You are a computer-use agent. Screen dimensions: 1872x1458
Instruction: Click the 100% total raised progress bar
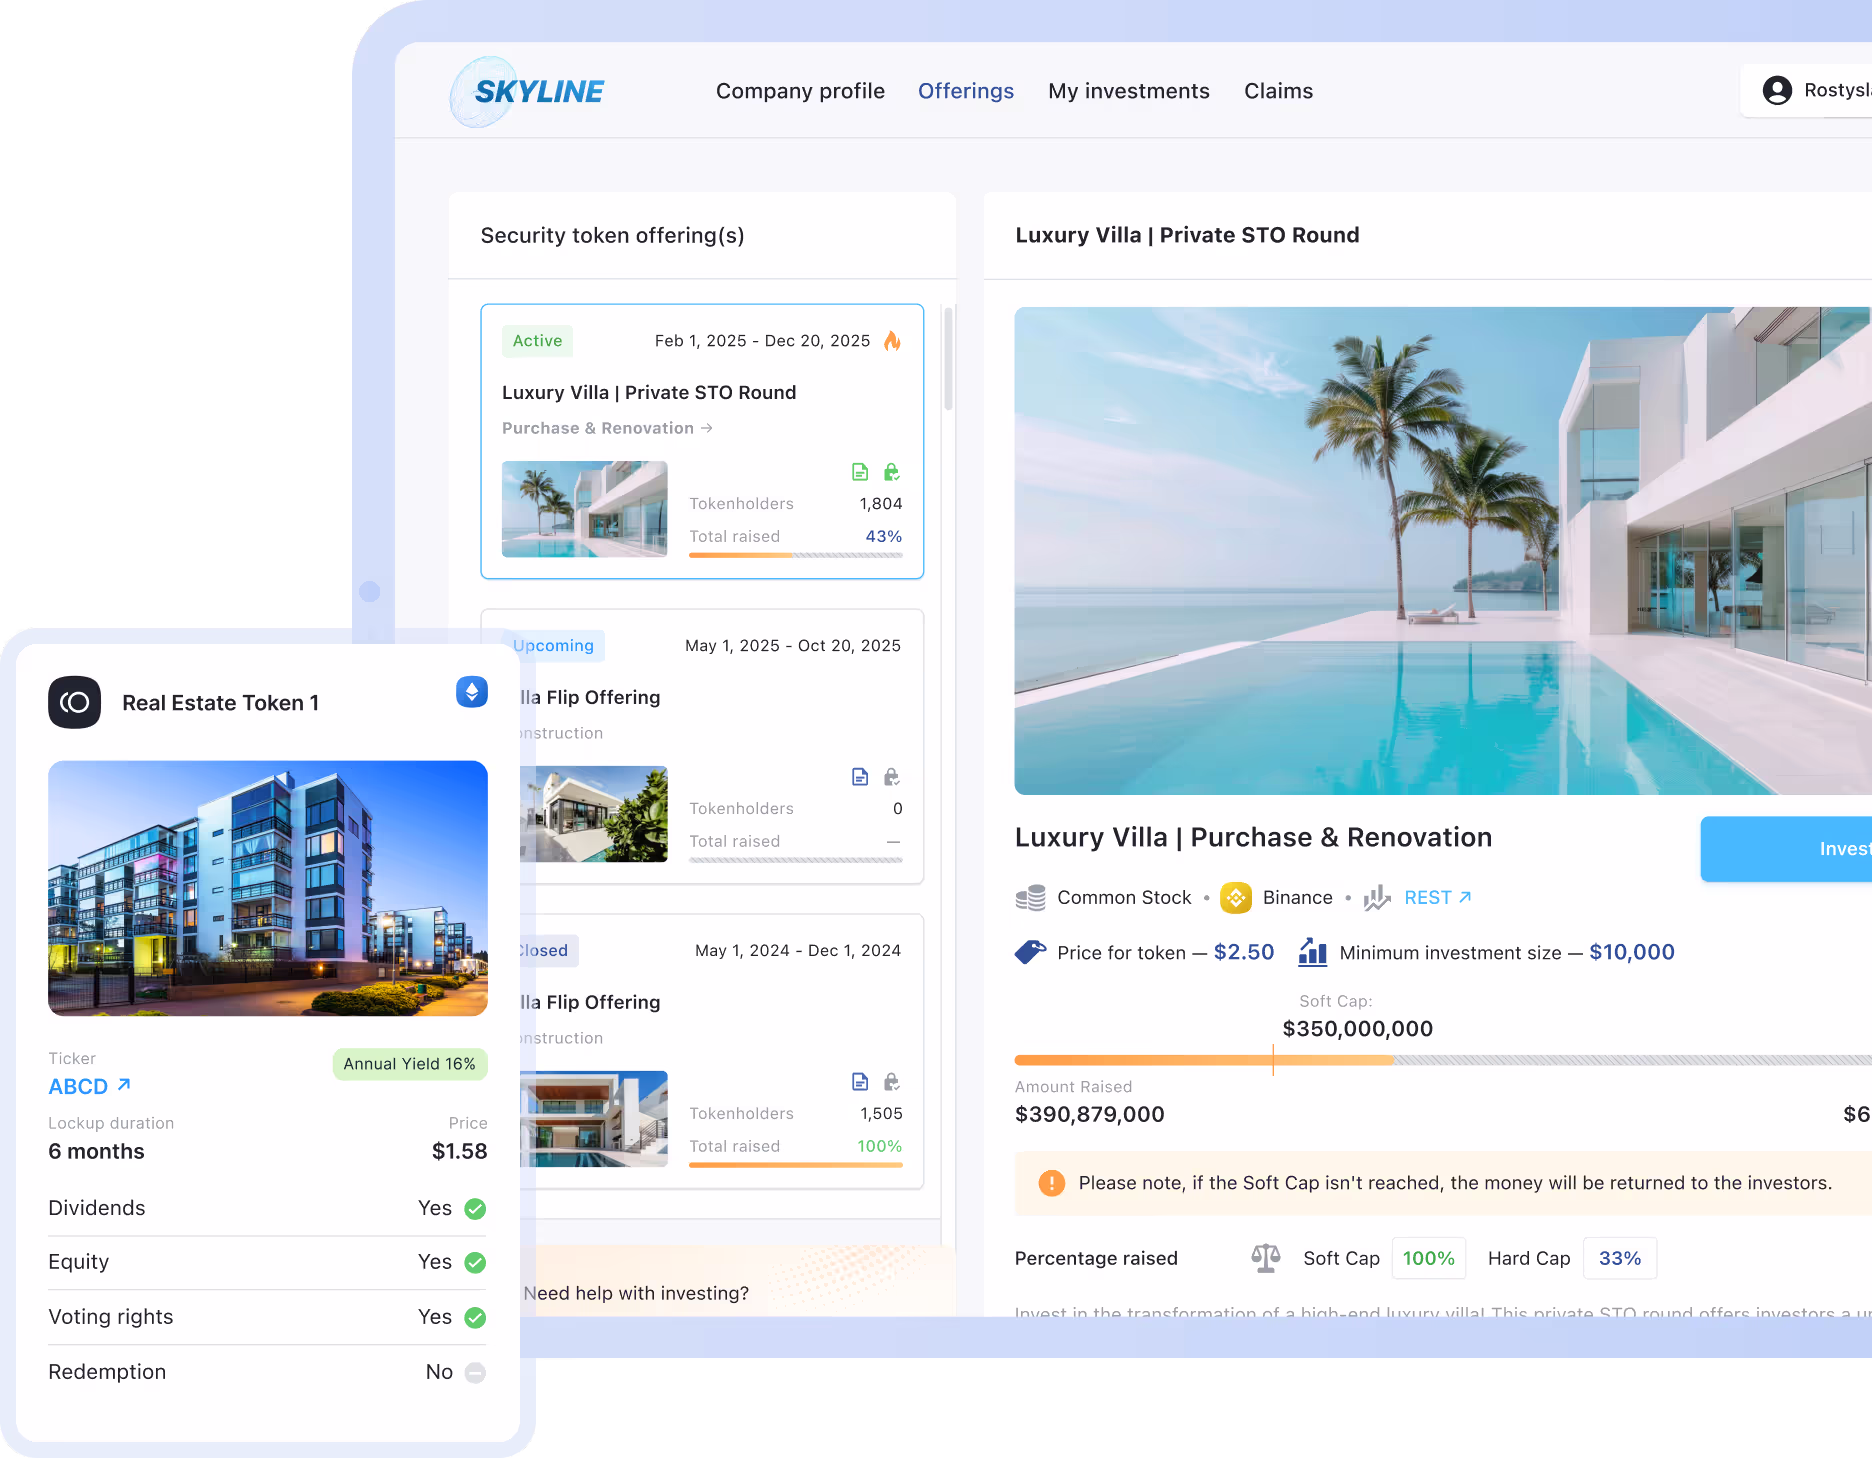tap(796, 1165)
